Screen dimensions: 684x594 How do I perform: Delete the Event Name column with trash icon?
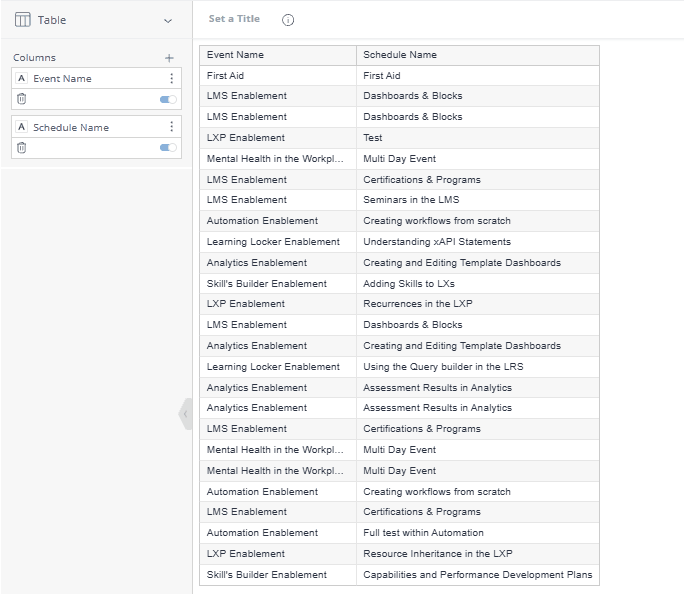[22, 99]
